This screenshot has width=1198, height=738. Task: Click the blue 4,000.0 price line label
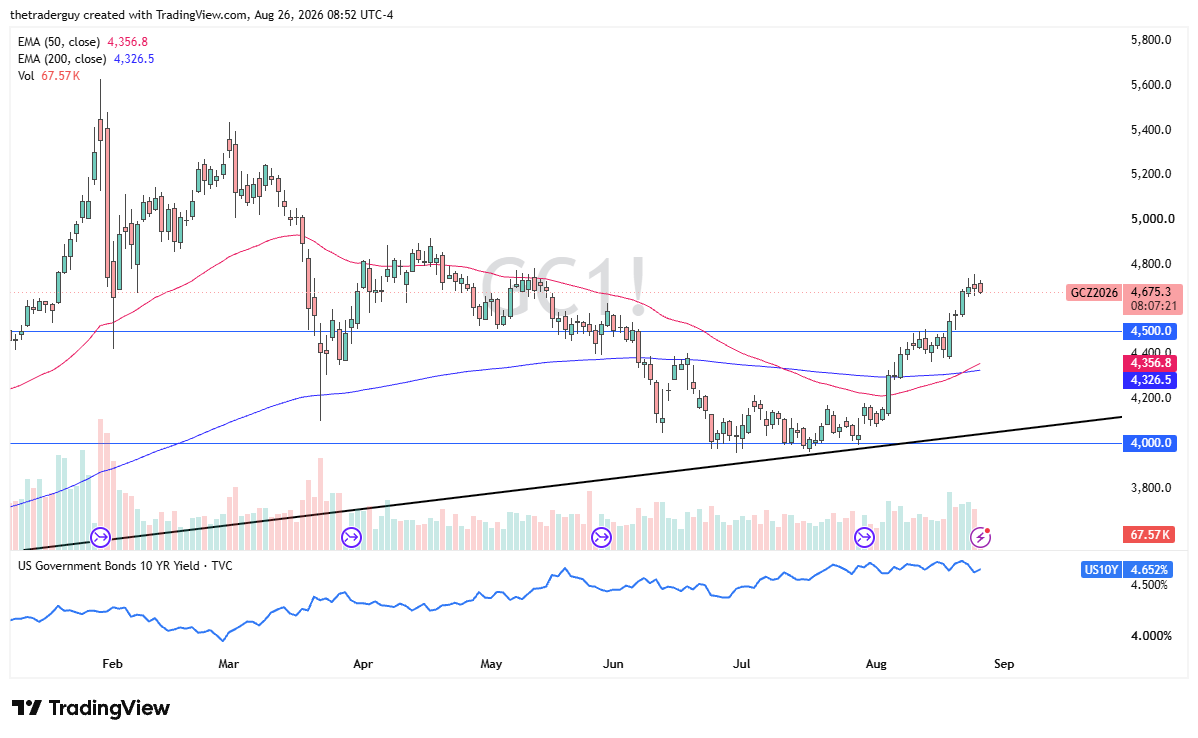(x=1150, y=443)
